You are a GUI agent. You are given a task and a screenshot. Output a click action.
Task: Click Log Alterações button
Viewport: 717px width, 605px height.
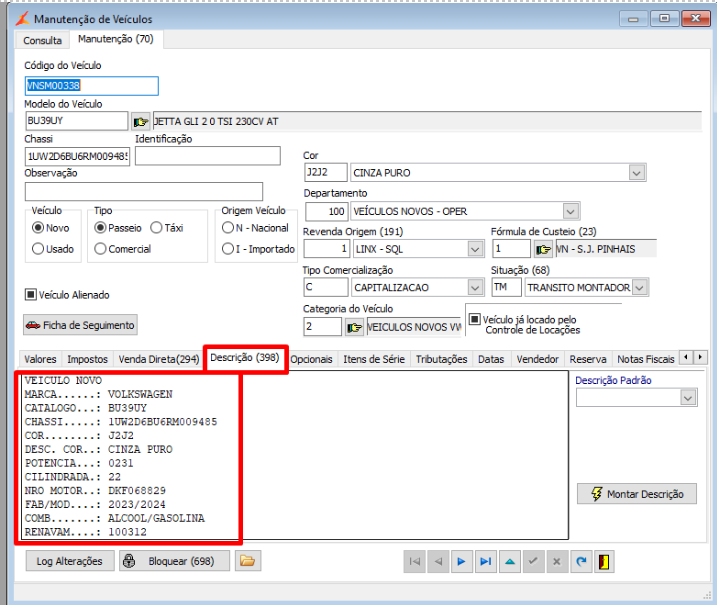point(70,561)
